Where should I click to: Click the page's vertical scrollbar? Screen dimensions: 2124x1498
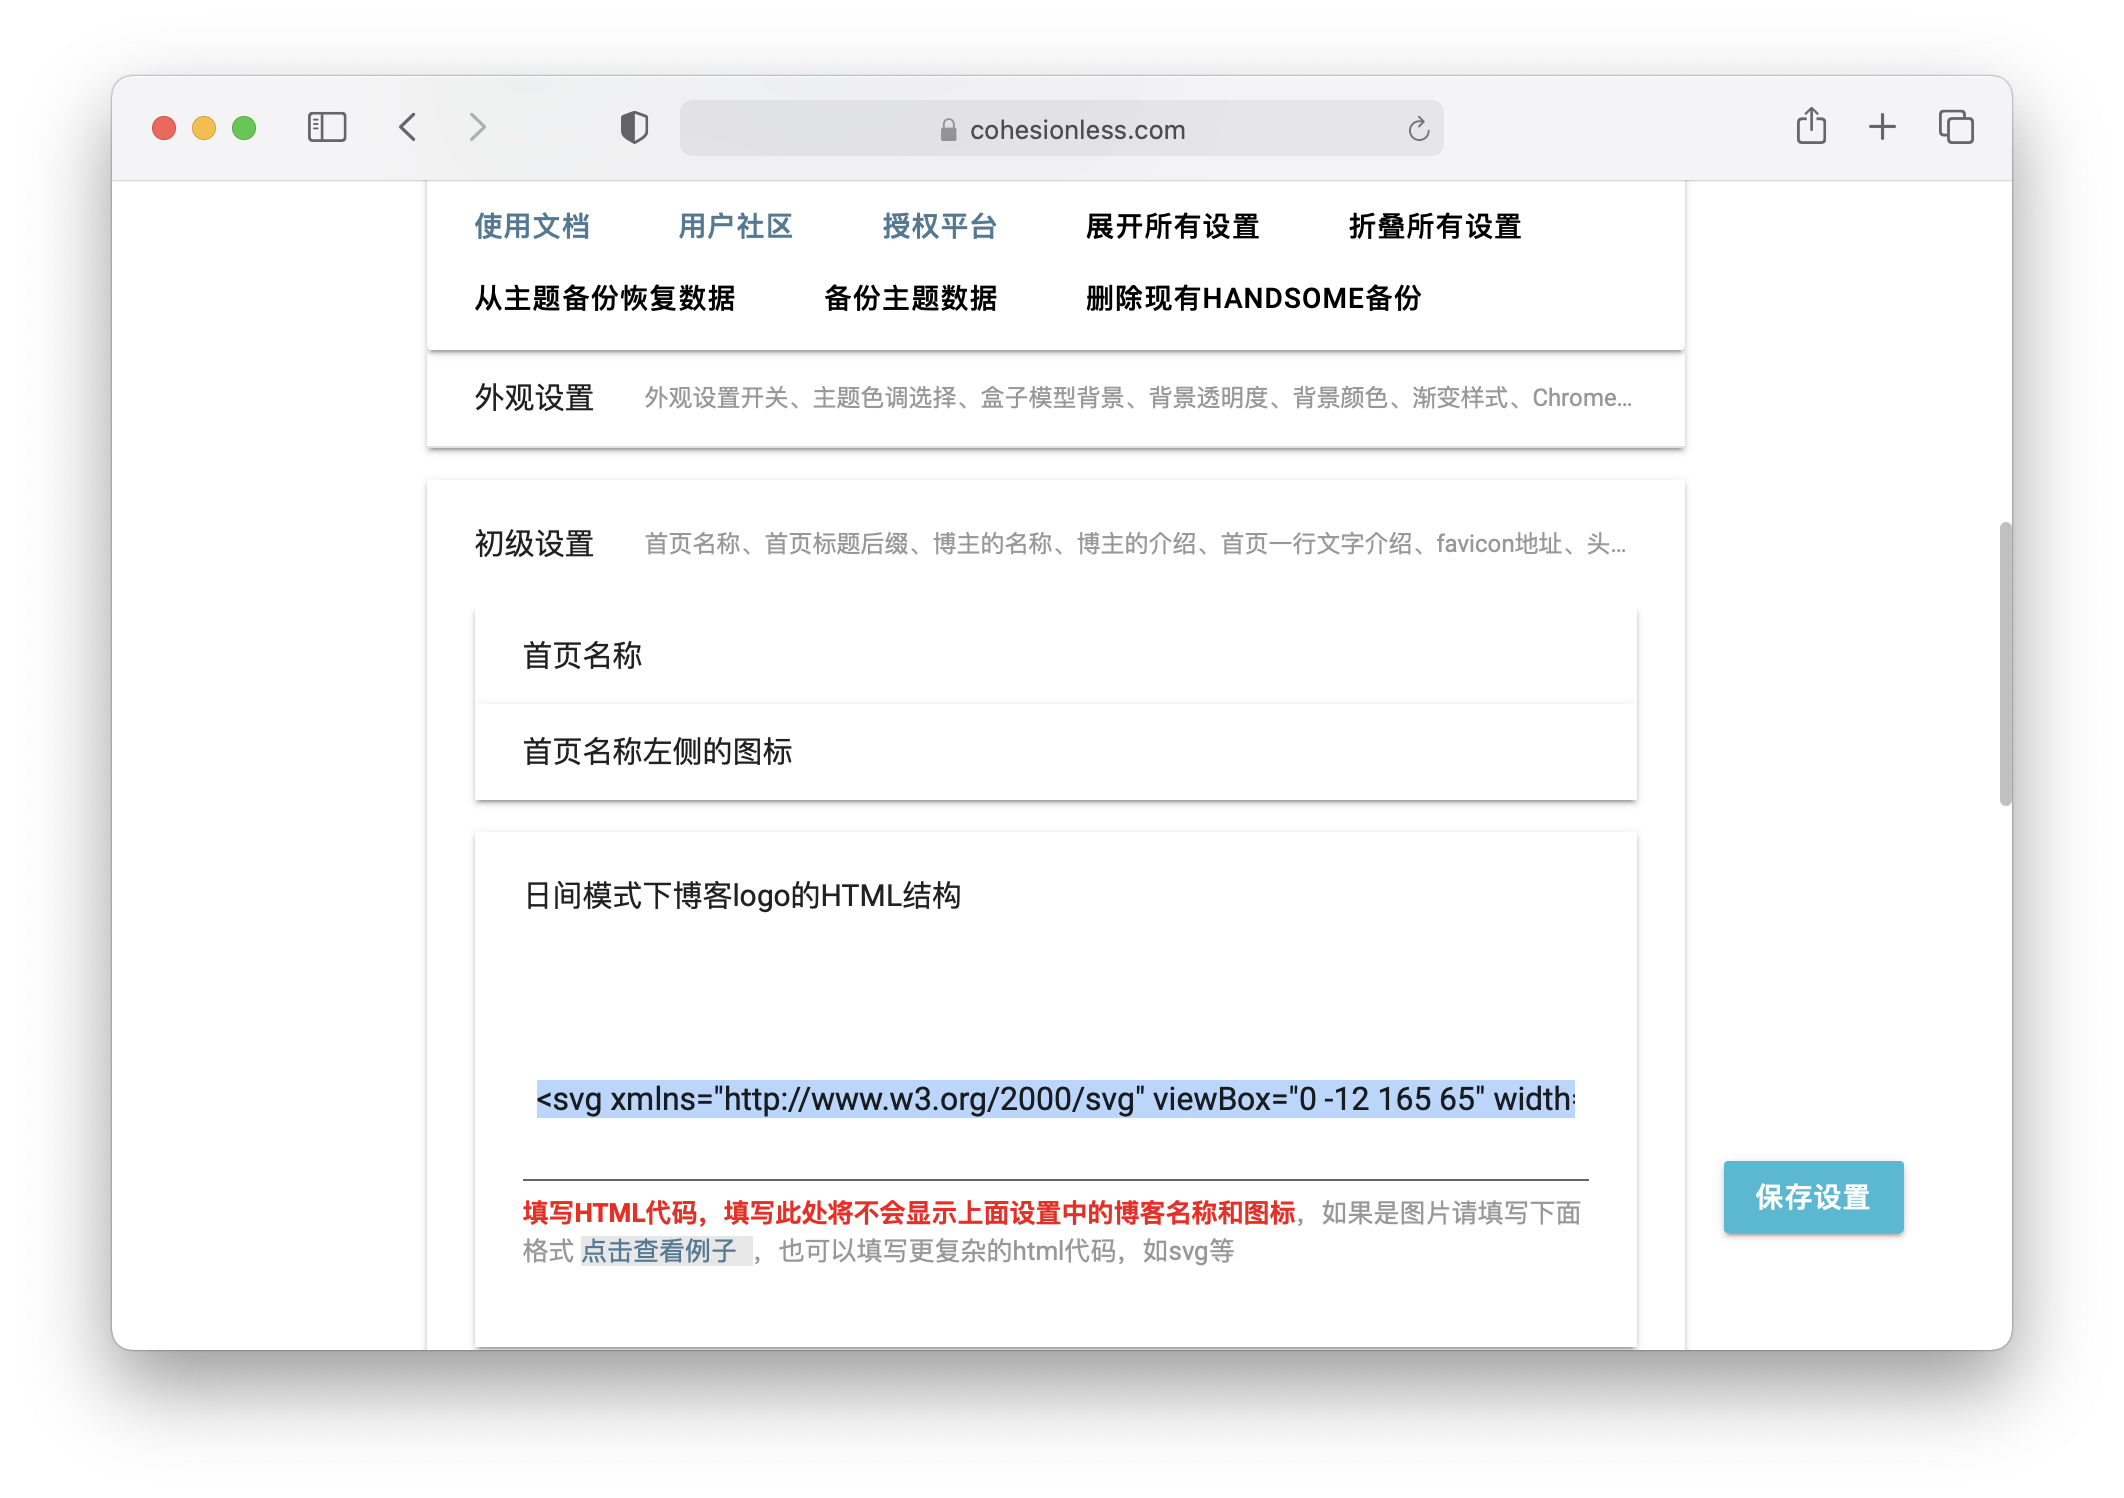pos(2004,663)
